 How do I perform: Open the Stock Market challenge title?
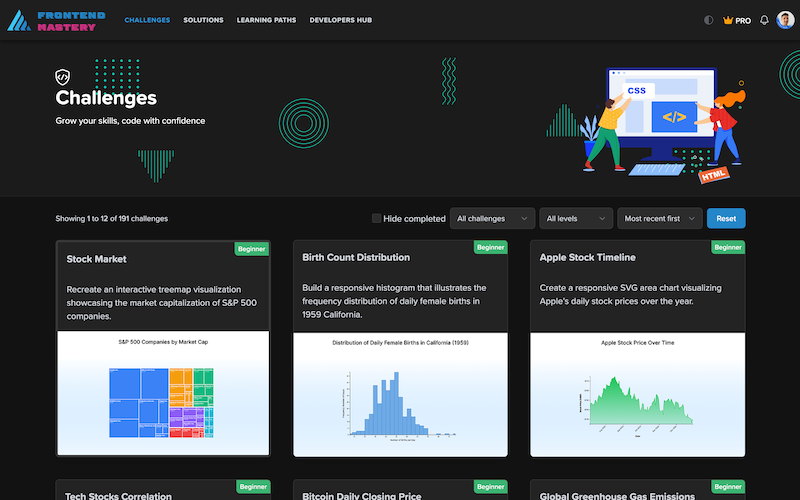(97, 258)
